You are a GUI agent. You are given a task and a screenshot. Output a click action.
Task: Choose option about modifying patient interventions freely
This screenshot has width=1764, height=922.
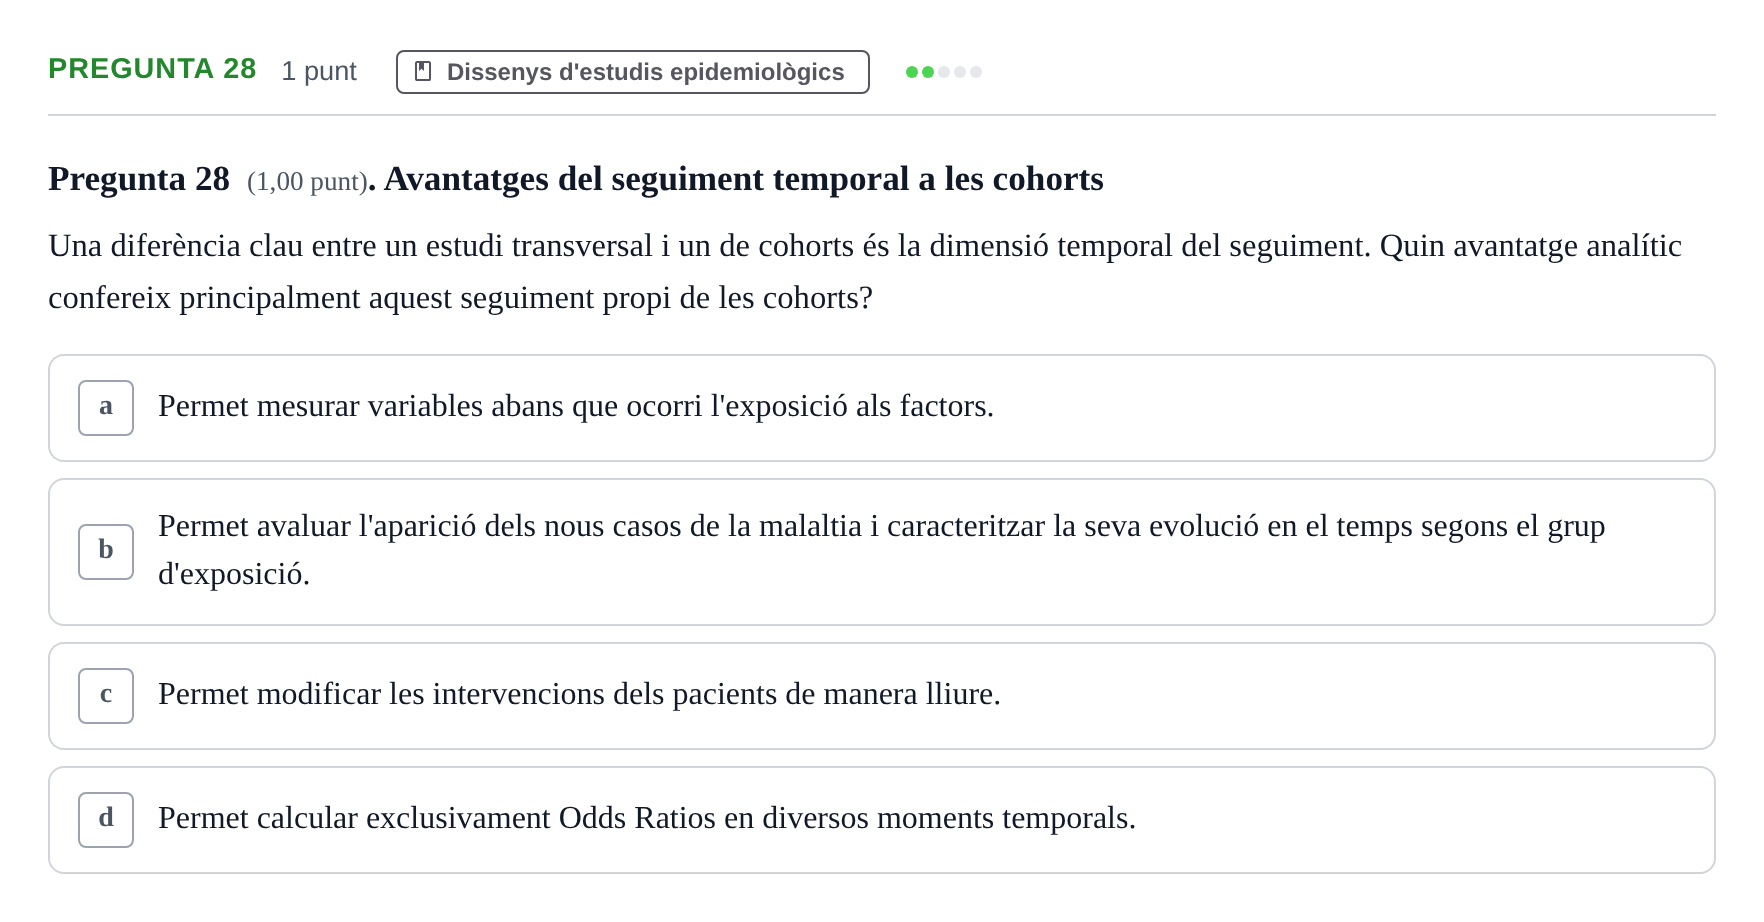click(x=882, y=696)
